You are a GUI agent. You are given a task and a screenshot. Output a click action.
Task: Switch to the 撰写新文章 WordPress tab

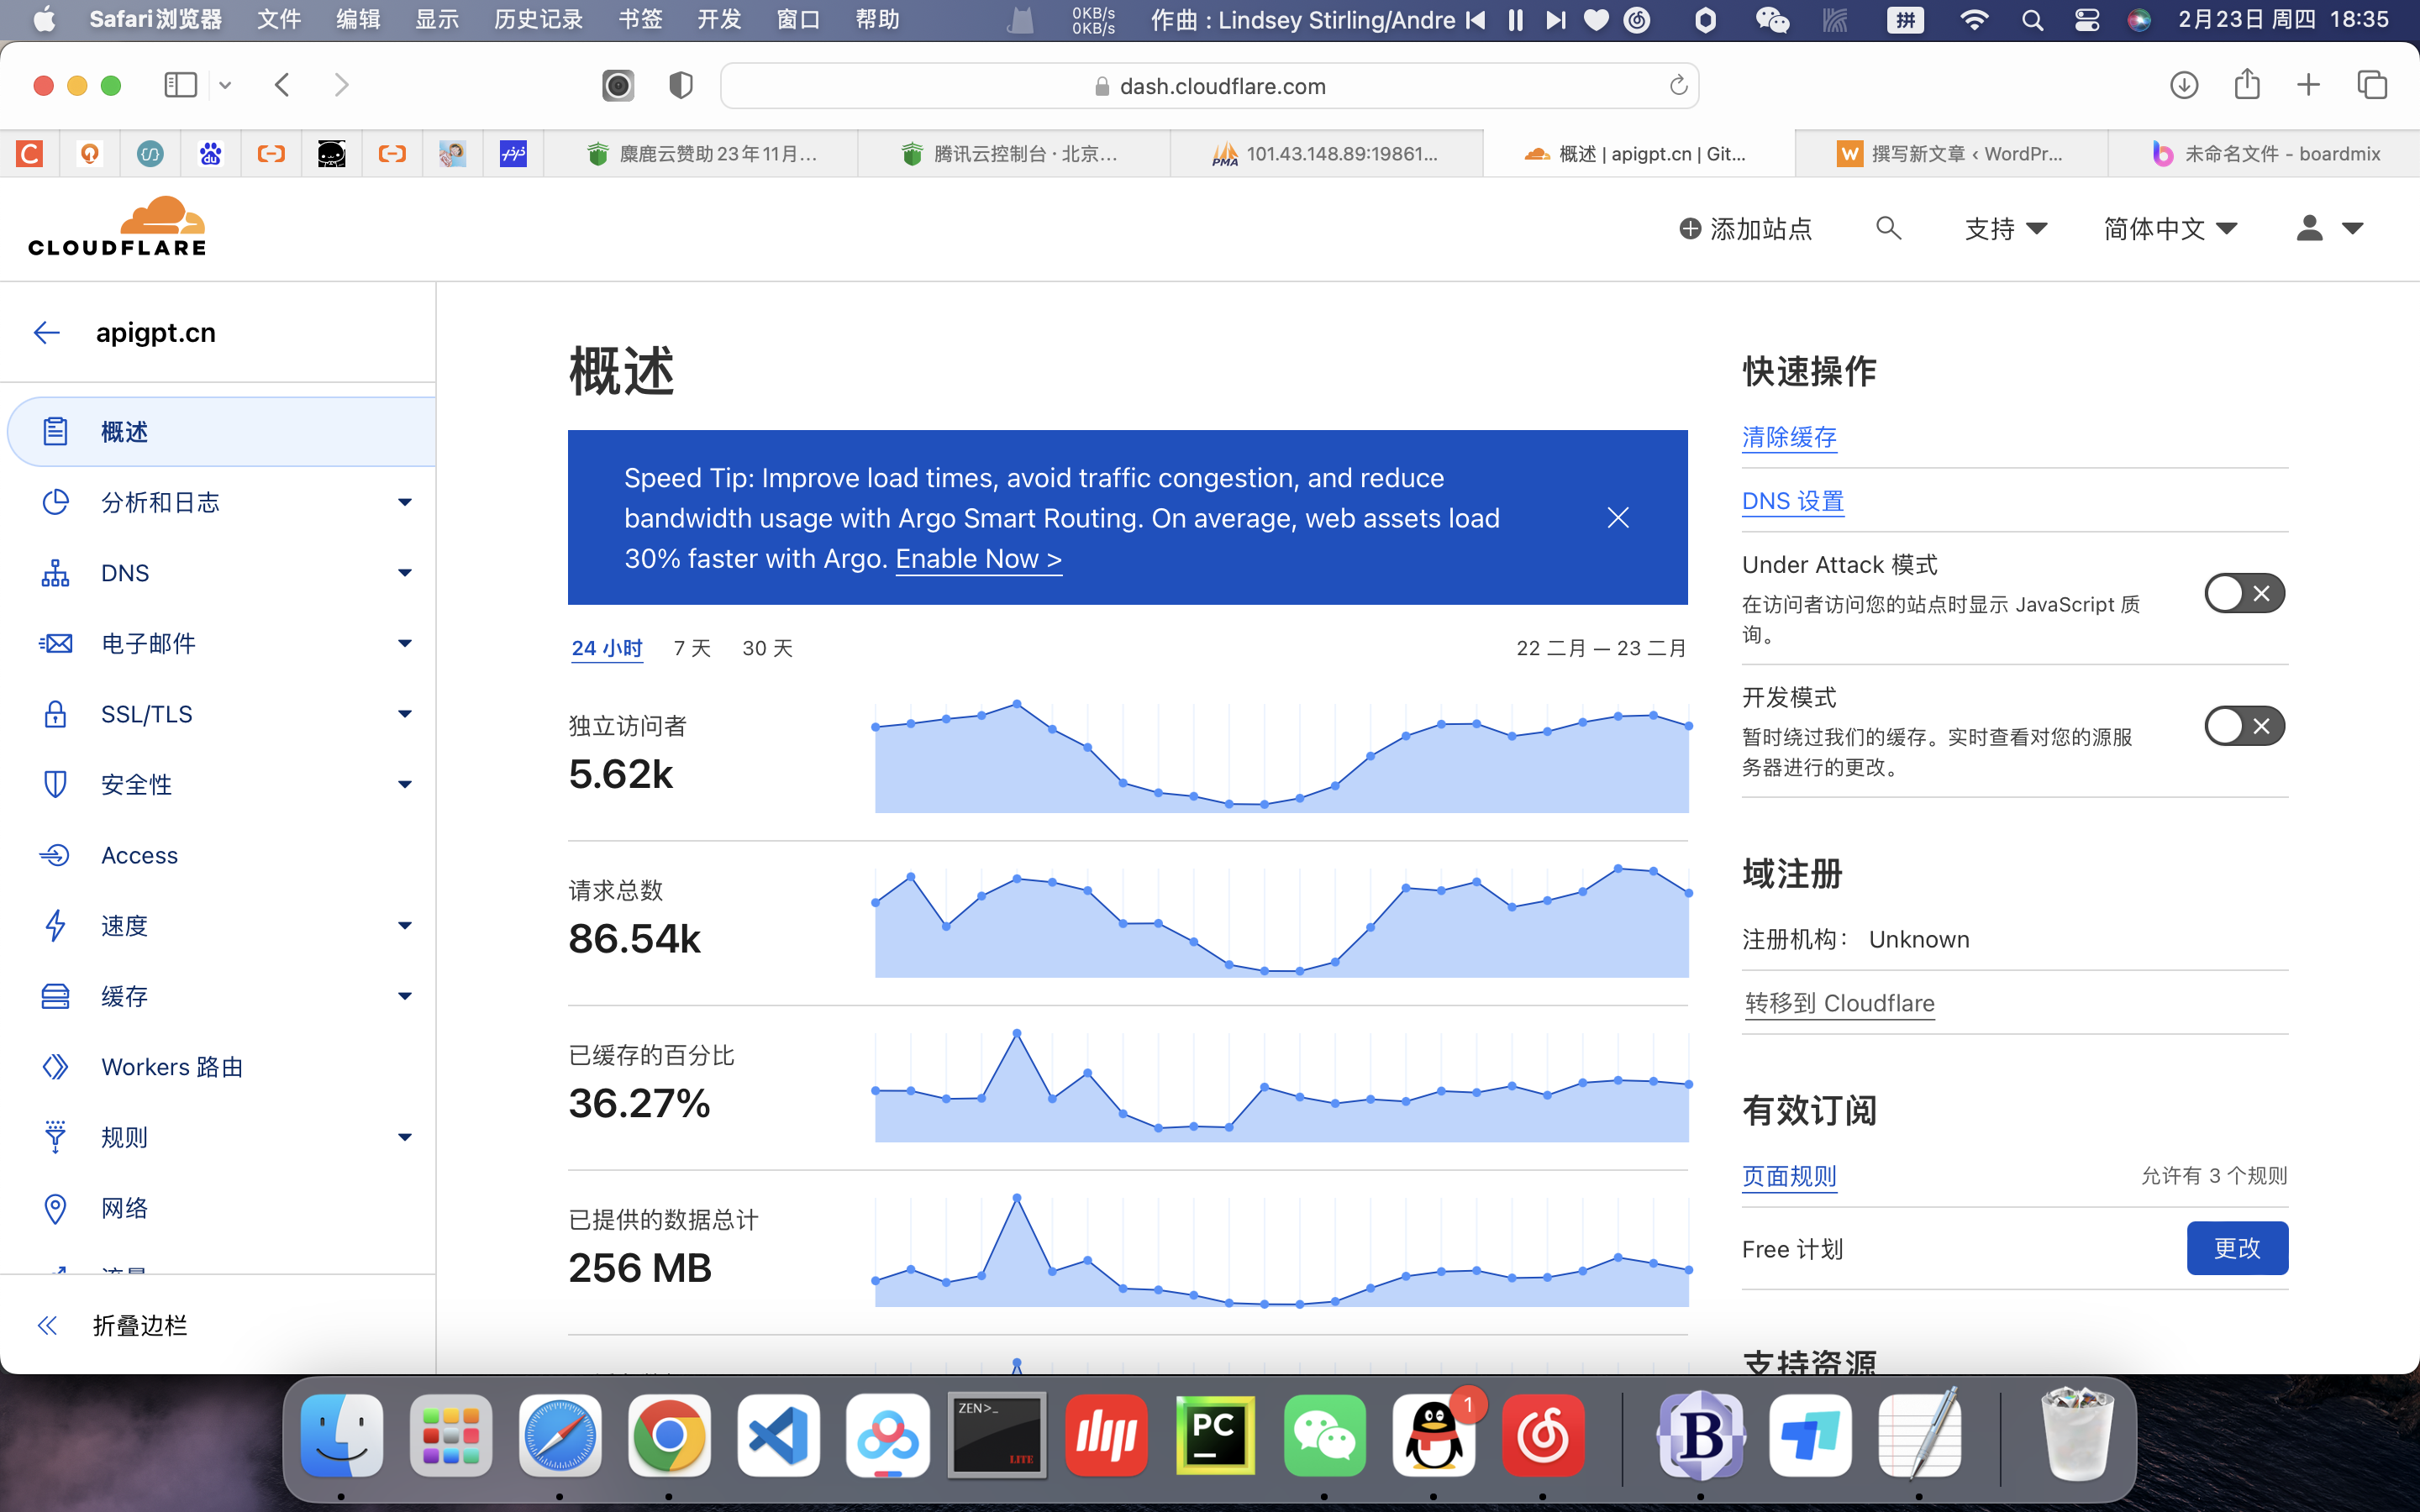tap(1951, 154)
